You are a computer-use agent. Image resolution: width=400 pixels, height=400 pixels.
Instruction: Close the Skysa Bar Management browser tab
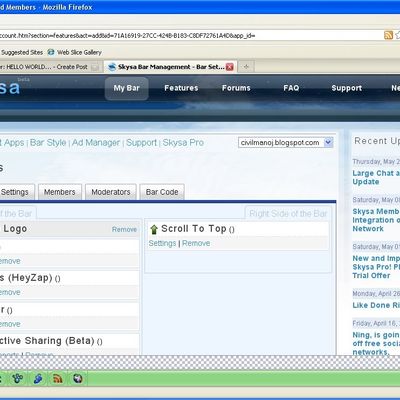tap(230, 67)
